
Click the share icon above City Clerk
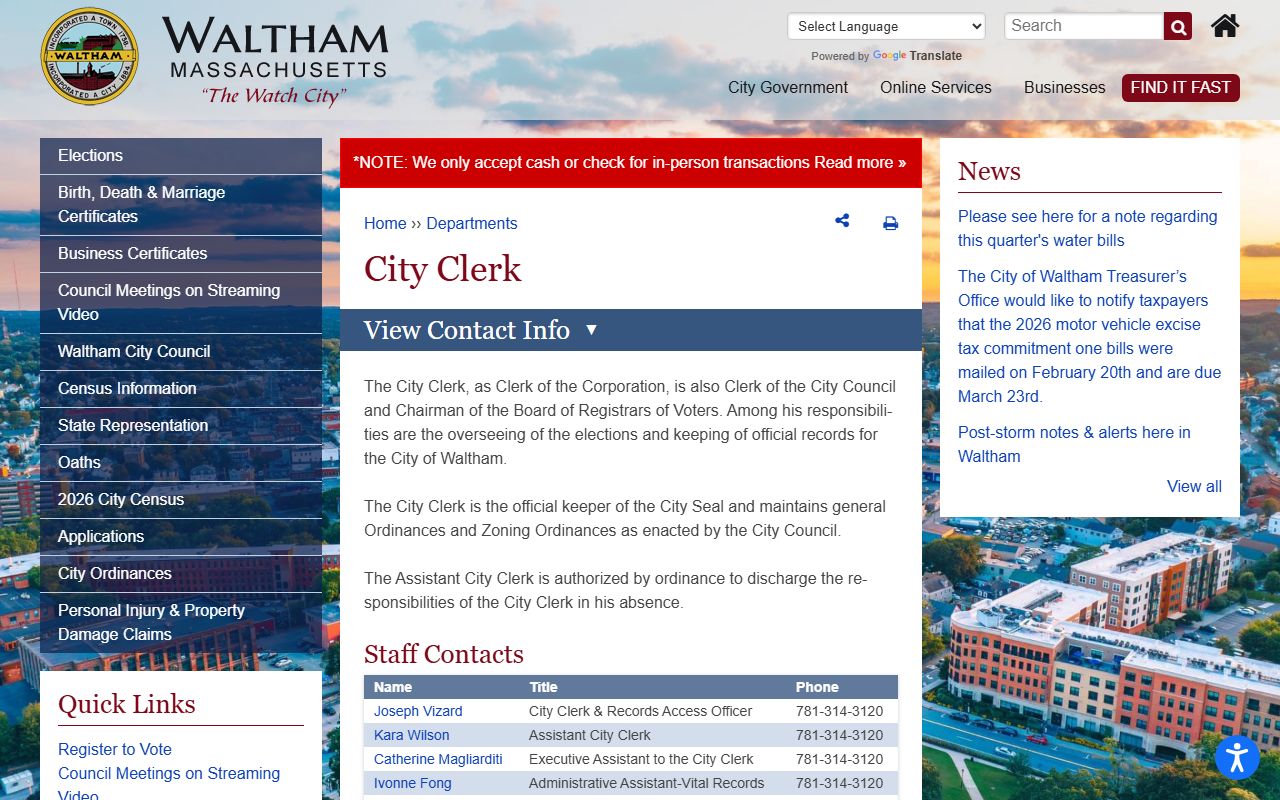(842, 222)
